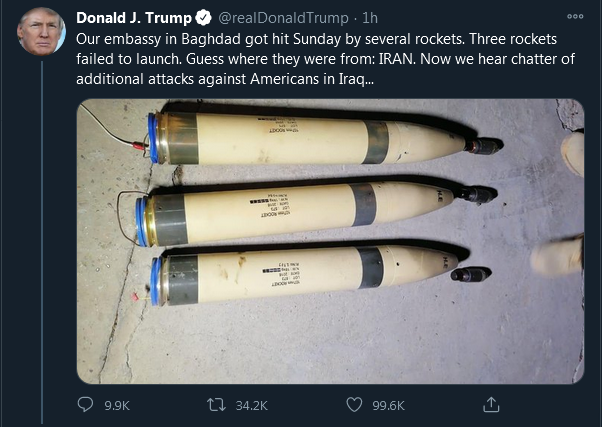The height and width of the screenshot is (427, 602).
Task: Click the reply speech bubble icon
Action: pyautogui.click(x=85, y=405)
